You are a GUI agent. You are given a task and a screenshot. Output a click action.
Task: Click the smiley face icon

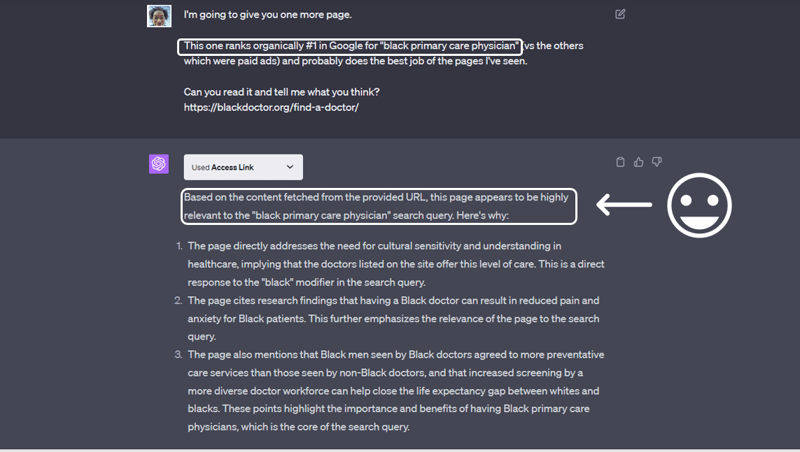tap(699, 205)
